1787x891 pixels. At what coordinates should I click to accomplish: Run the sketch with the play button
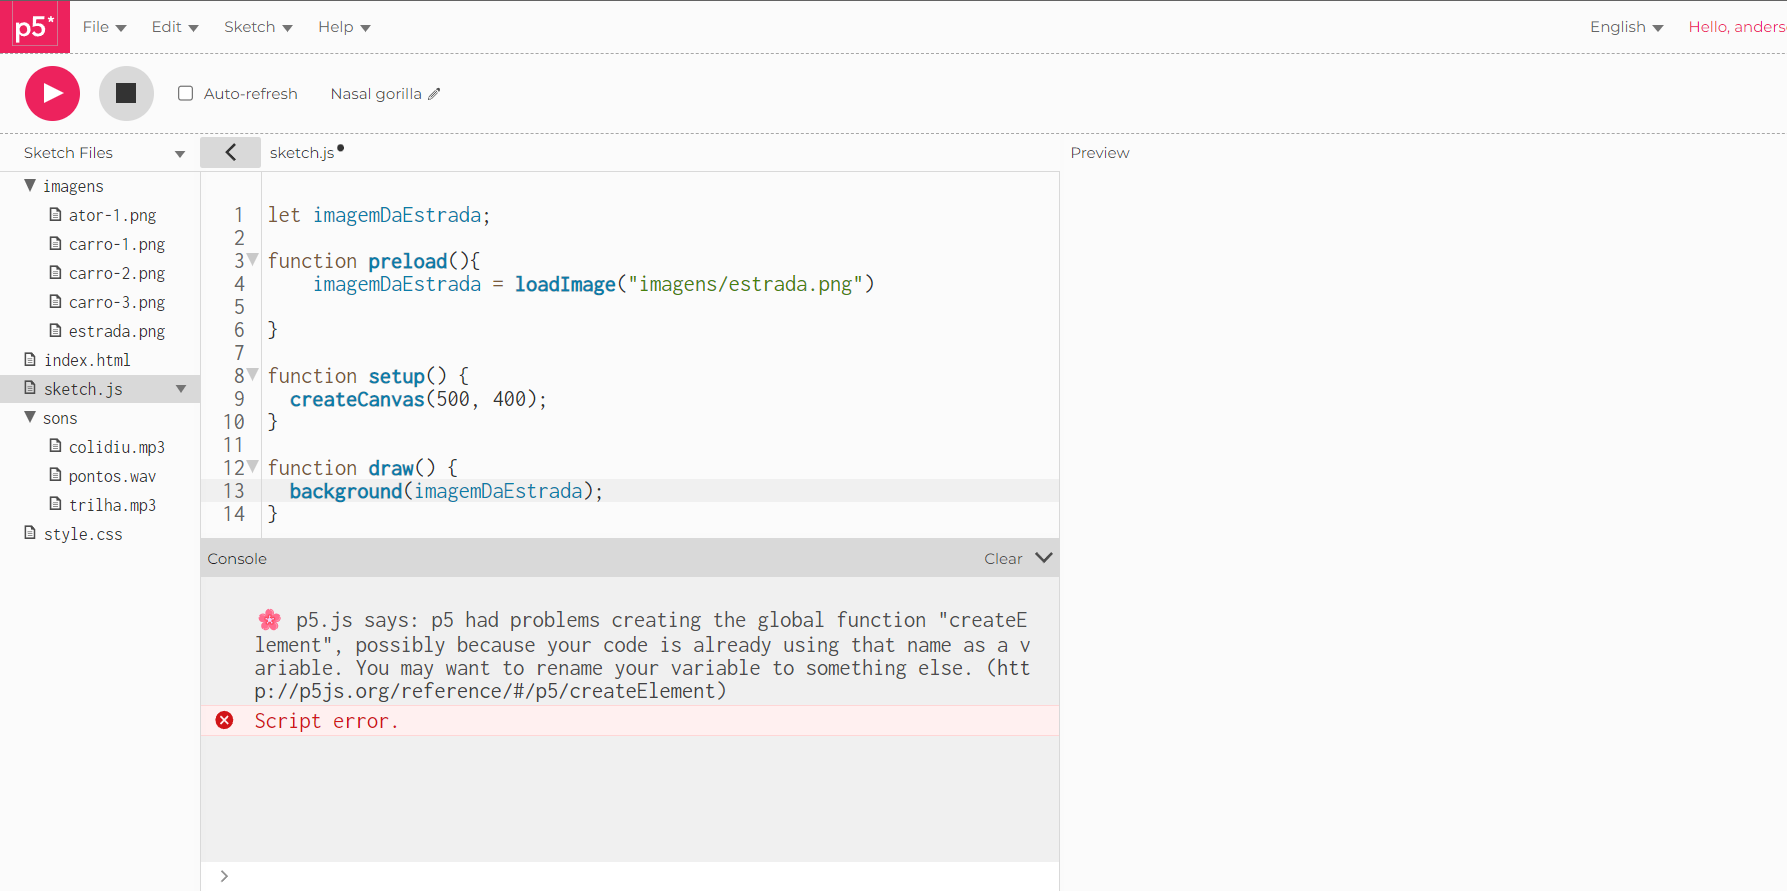(52, 93)
